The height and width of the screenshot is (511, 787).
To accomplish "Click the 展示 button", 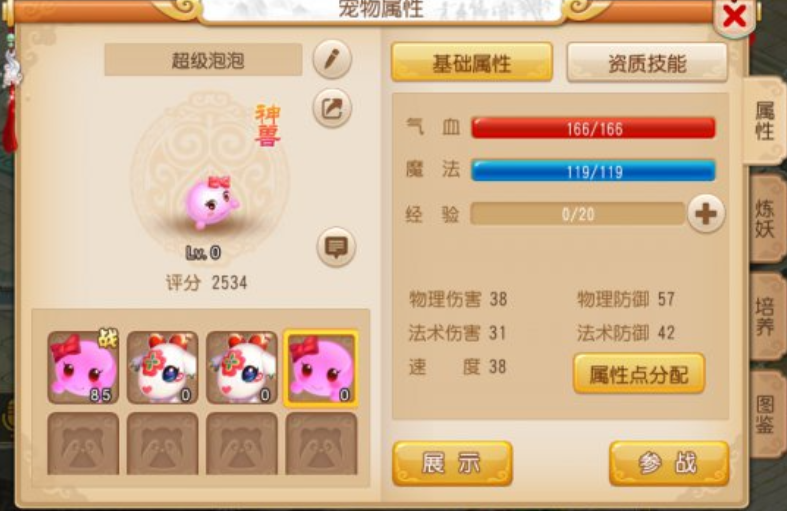I will pos(452,463).
